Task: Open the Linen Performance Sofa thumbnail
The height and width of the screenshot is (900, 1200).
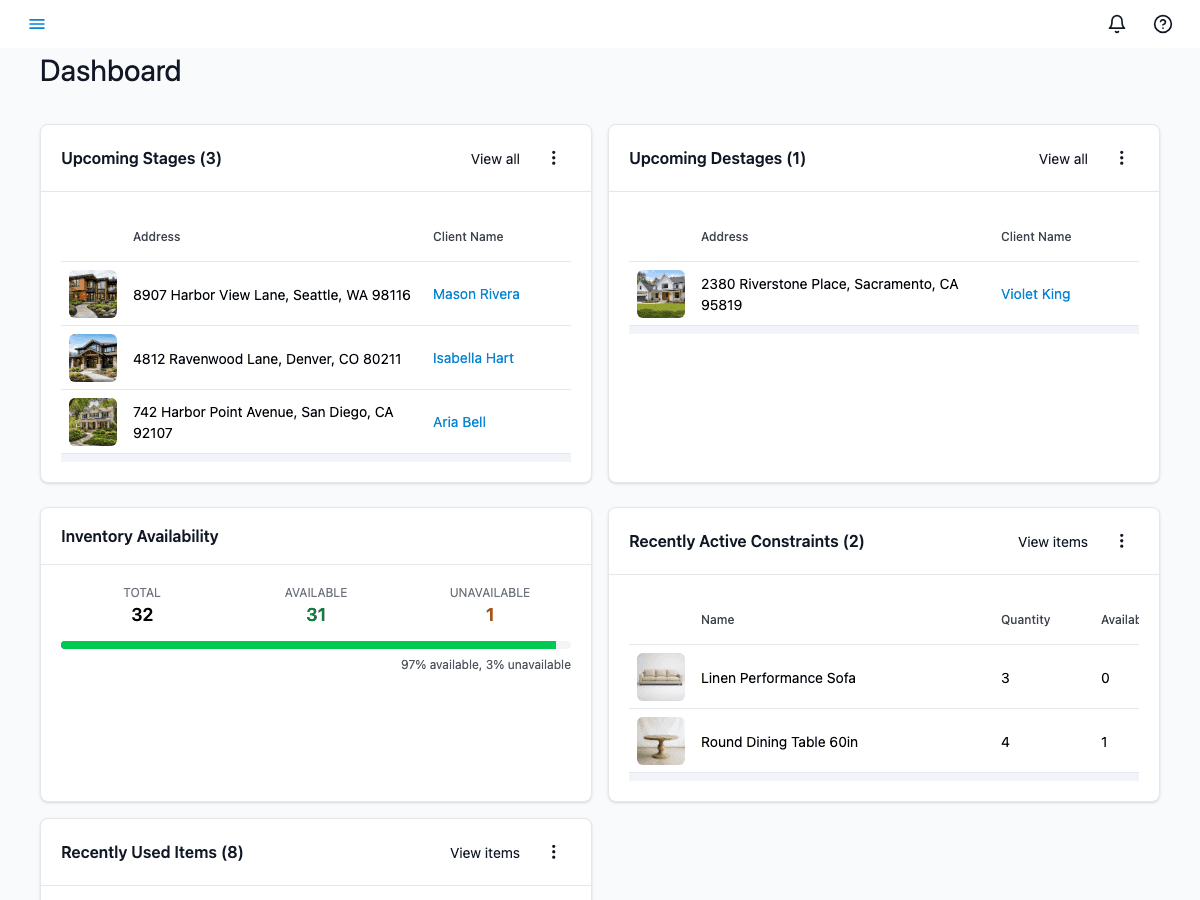Action: 660,677
